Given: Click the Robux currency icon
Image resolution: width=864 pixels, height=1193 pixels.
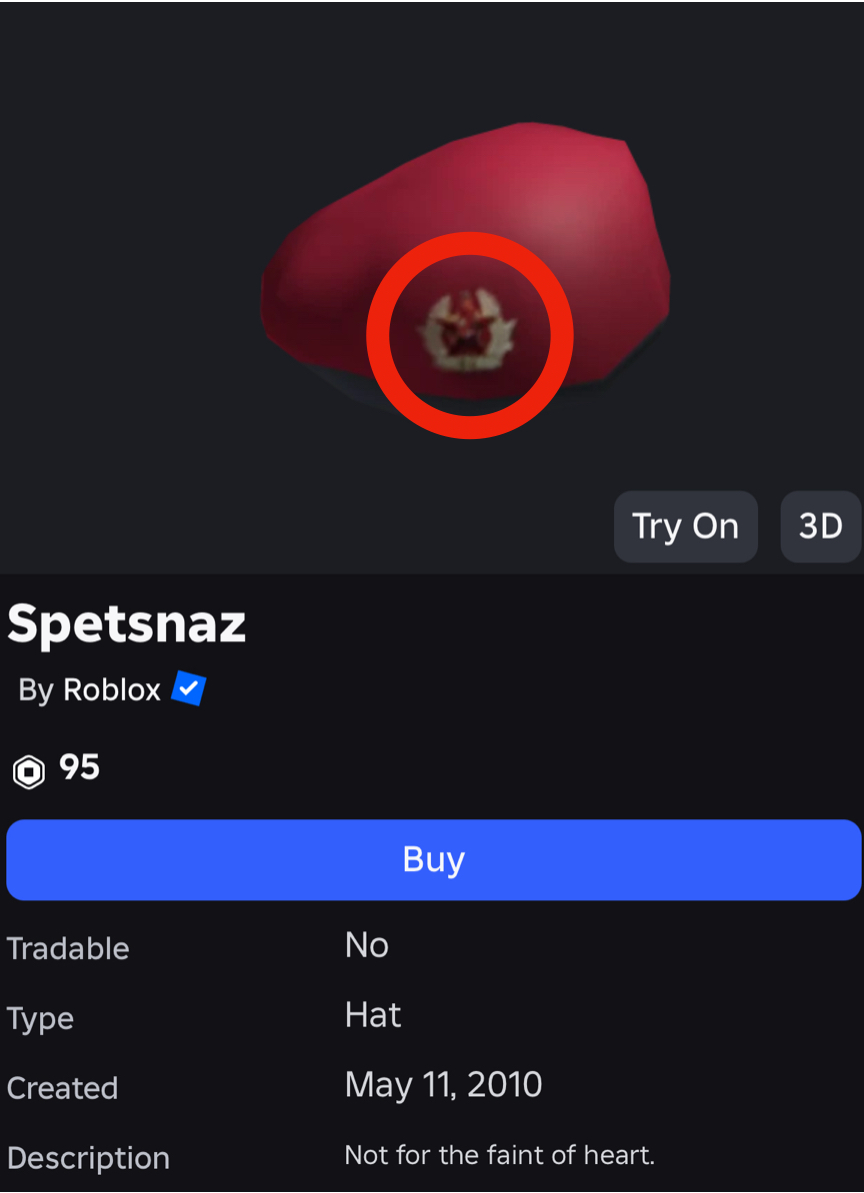Looking at the screenshot, I should coord(29,771).
